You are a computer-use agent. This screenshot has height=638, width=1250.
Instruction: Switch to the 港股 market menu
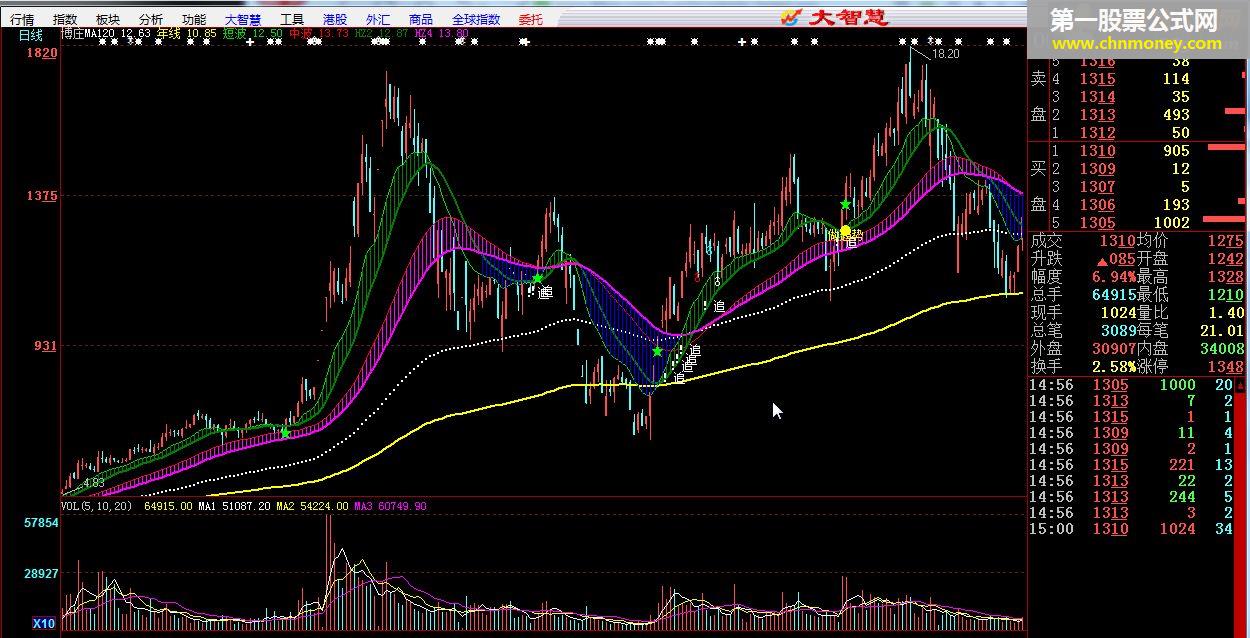tap(336, 19)
